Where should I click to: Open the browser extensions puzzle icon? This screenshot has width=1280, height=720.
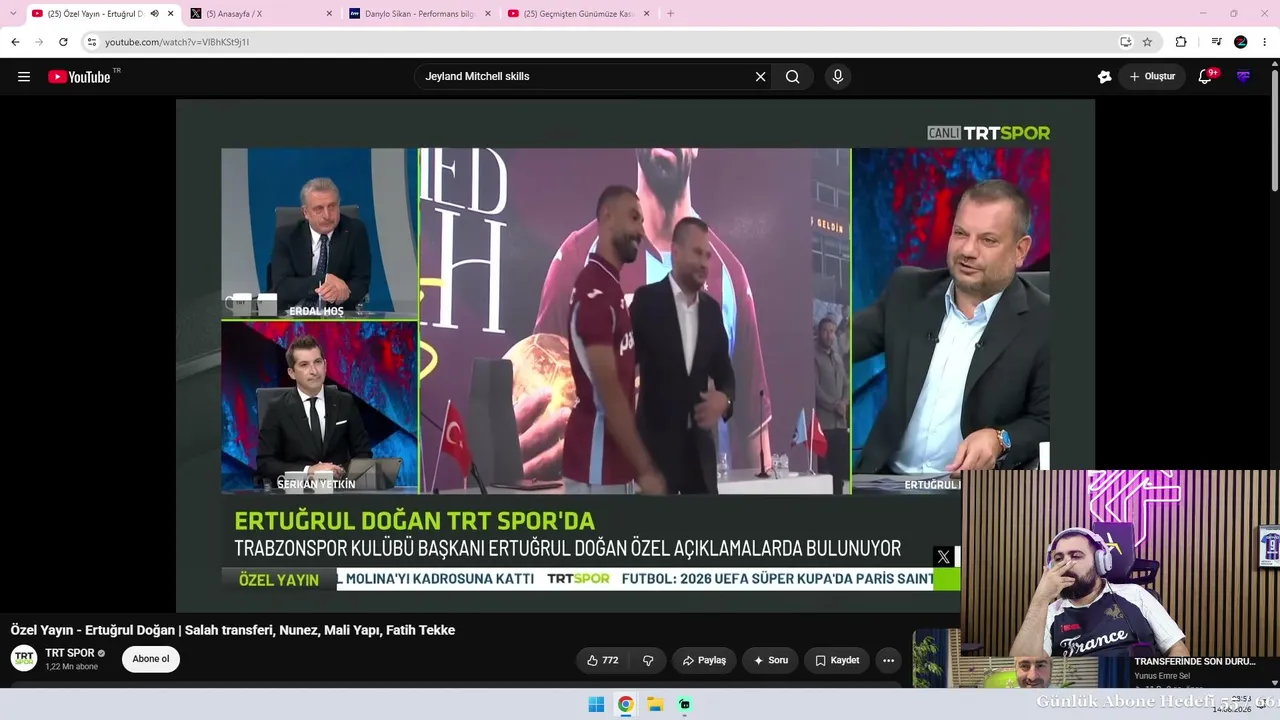1181,42
